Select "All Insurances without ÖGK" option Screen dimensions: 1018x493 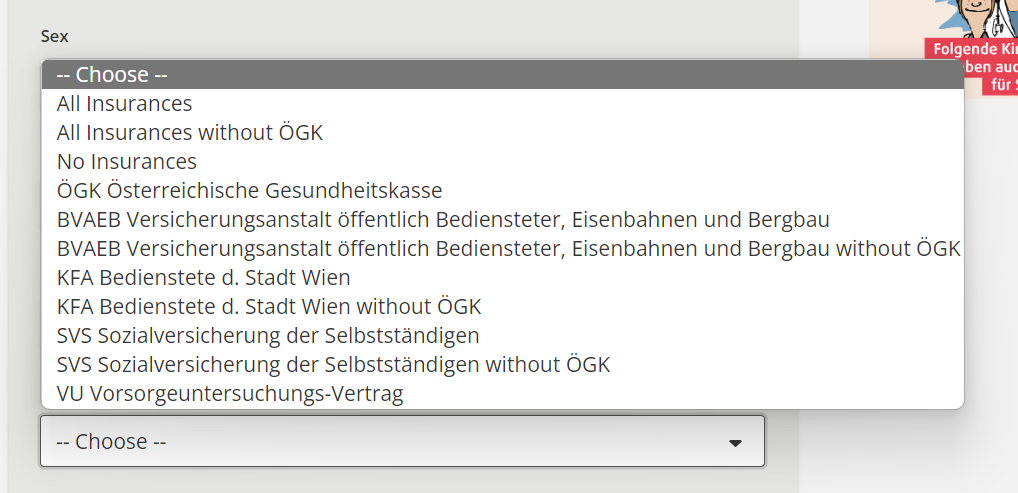[503, 133]
